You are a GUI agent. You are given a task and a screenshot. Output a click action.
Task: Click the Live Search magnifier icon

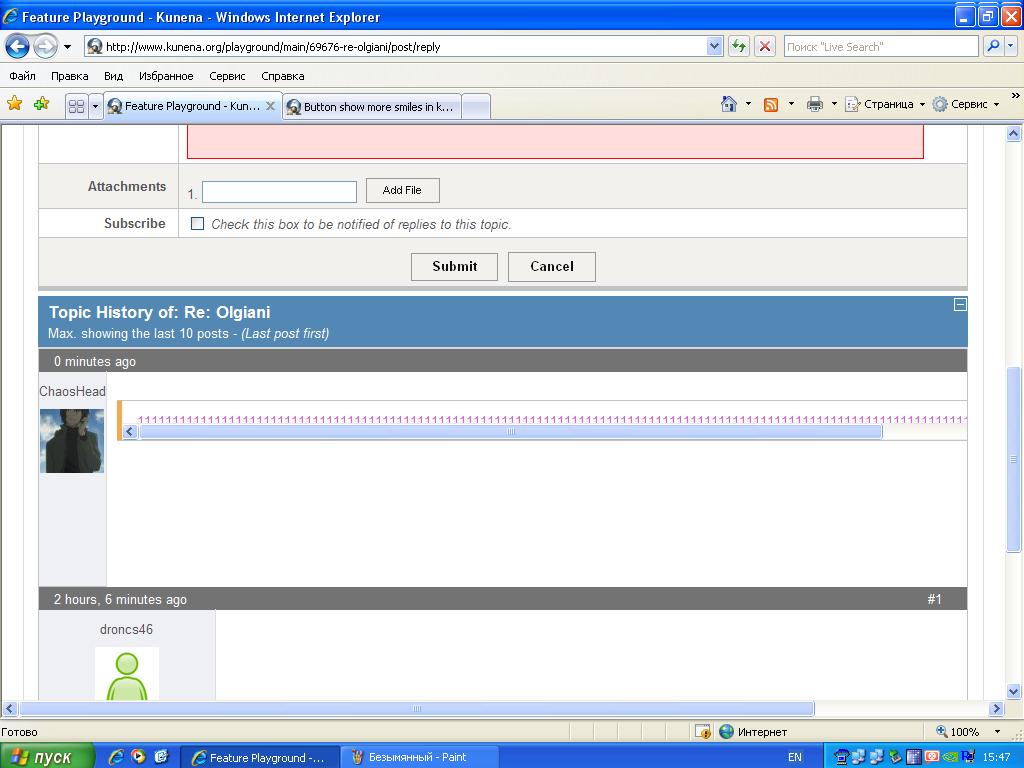[x=993, y=46]
